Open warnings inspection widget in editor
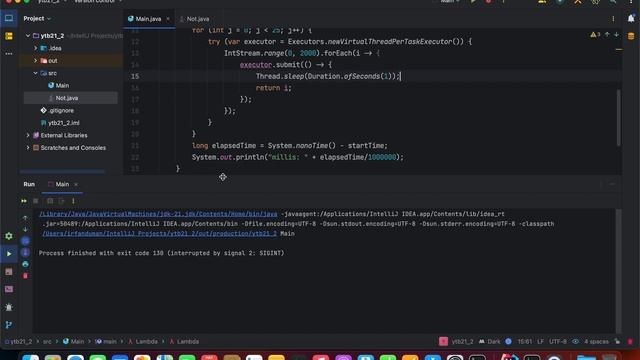Viewport: 640px width, 360px height. (x=595, y=35)
